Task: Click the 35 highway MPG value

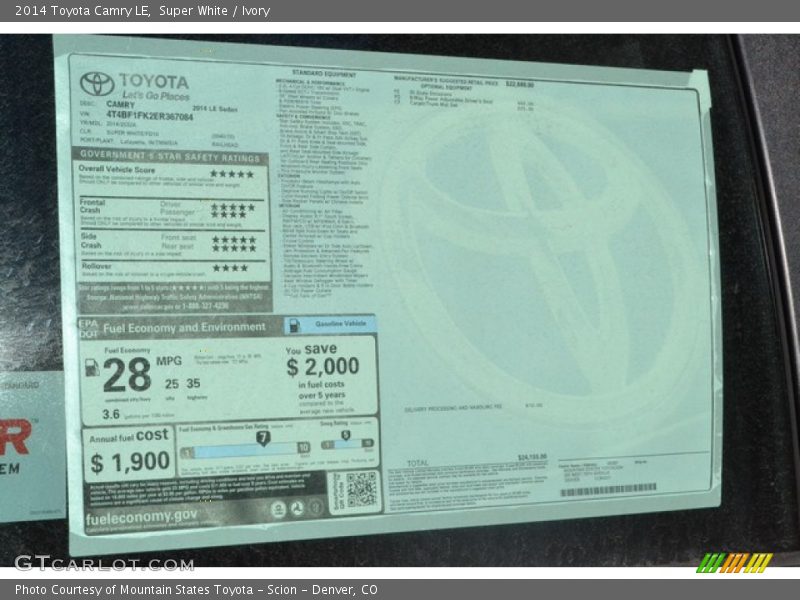Action: pyautogui.click(x=193, y=383)
